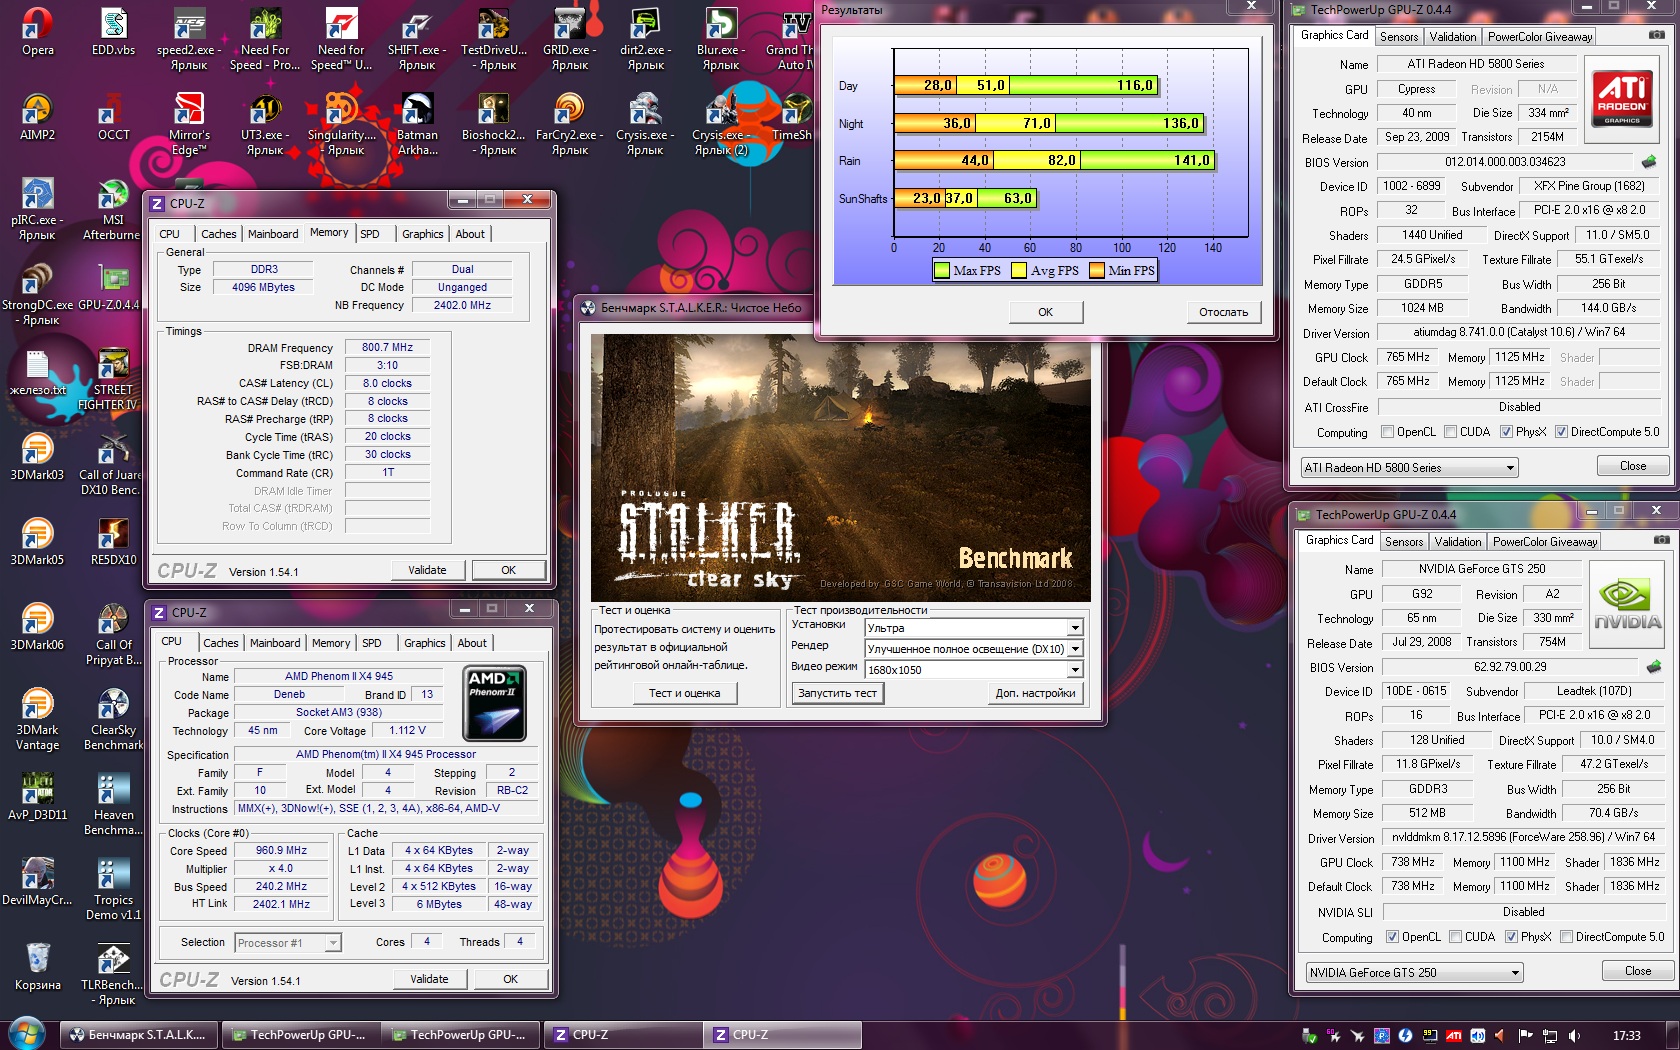Viewport: 1680px width, 1050px height.
Task: Select the Heaven Benchmark desktop icon
Action: pyautogui.click(x=113, y=804)
